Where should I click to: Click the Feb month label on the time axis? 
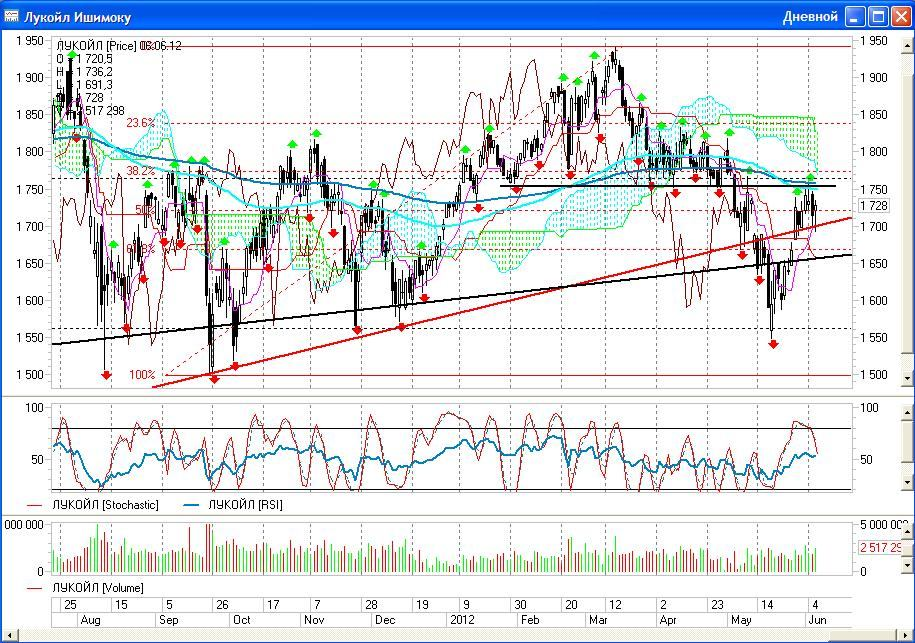pyautogui.click(x=530, y=620)
